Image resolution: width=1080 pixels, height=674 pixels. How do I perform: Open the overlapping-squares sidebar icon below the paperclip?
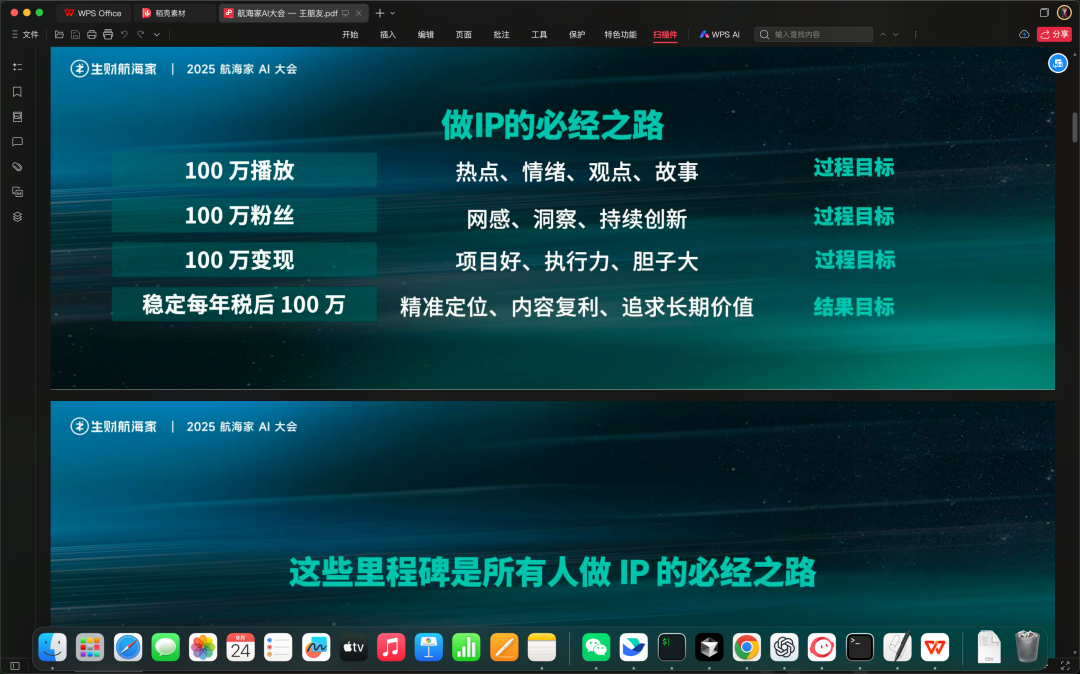coord(17,192)
